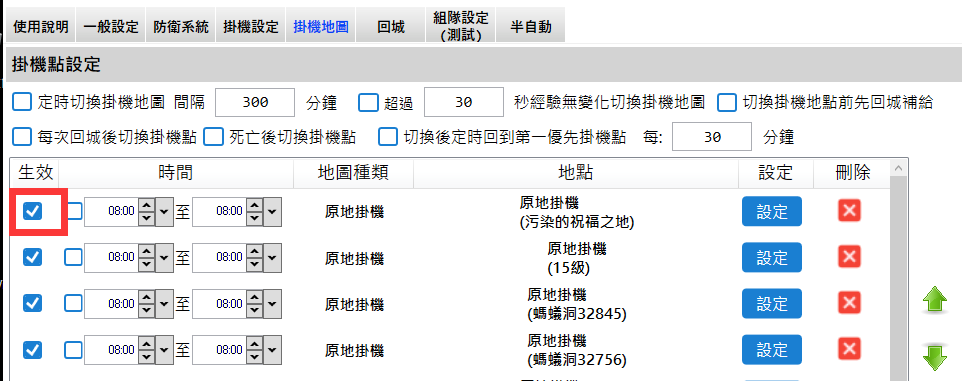
Task: Open the 組隊設定(測試) tab
Action: (461, 26)
